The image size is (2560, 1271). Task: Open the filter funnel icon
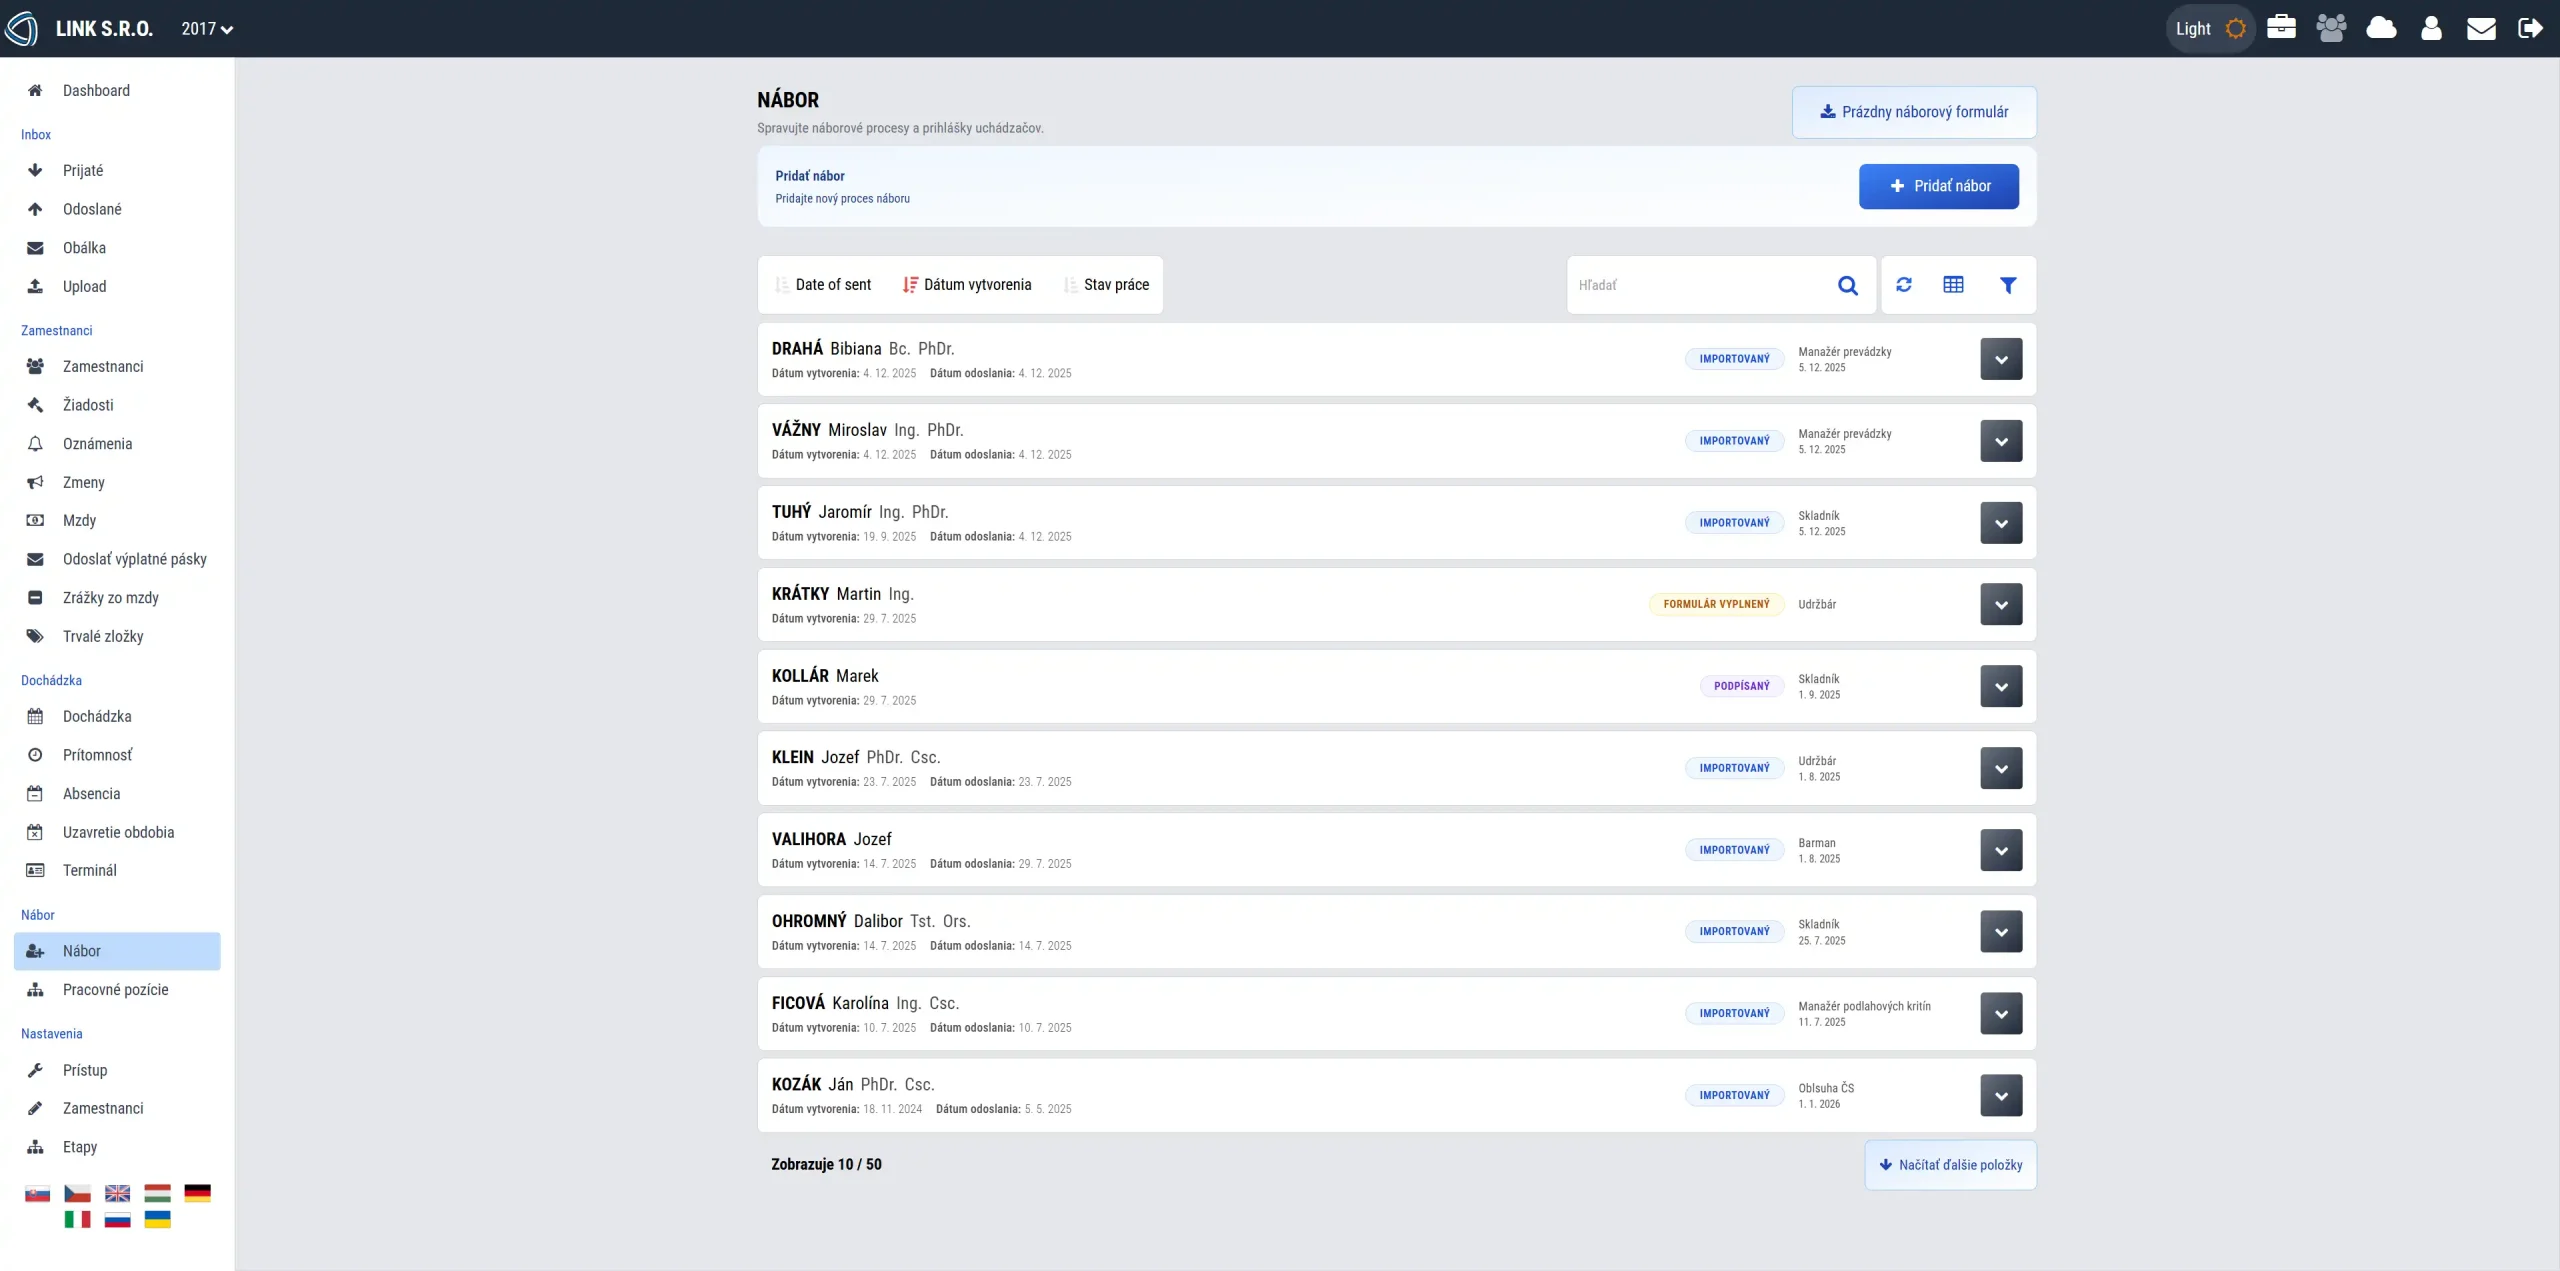coord(2007,285)
